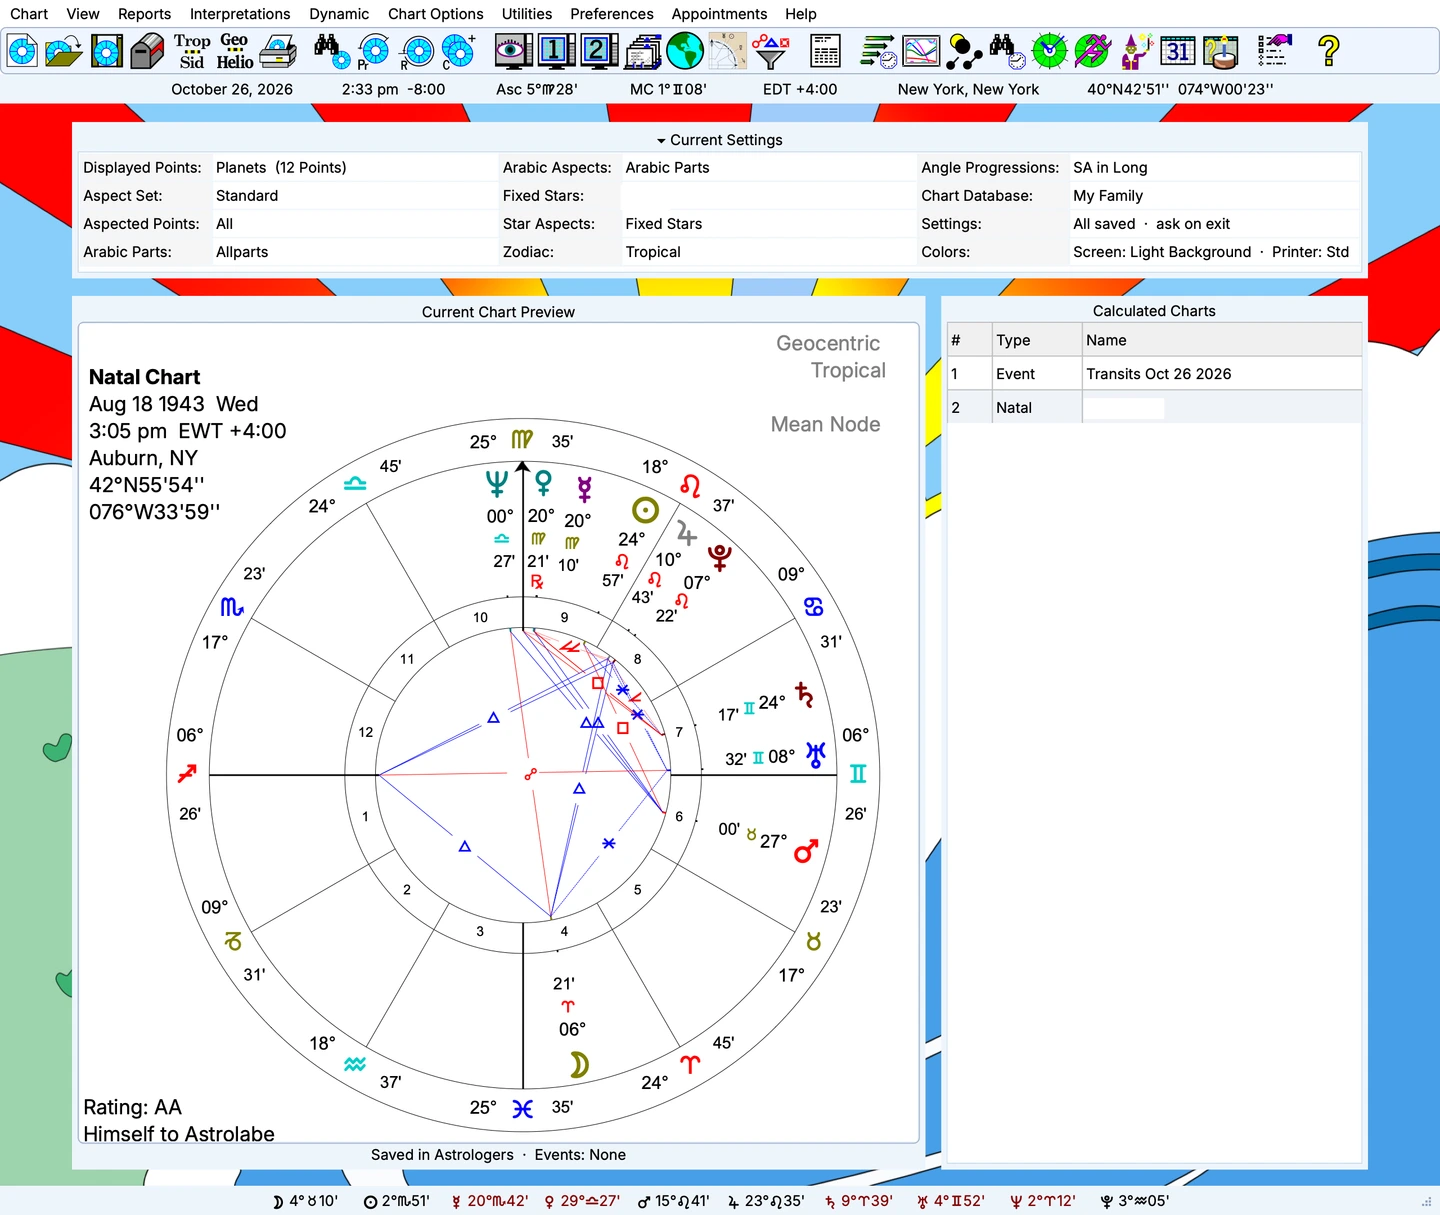Open the tabulated report grid icon
The height and width of the screenshot is (1215, 1440).
825,51
